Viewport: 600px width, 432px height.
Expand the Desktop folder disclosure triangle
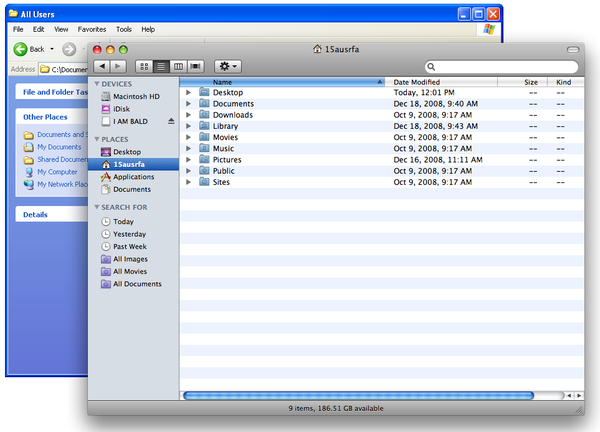[188, 92]
